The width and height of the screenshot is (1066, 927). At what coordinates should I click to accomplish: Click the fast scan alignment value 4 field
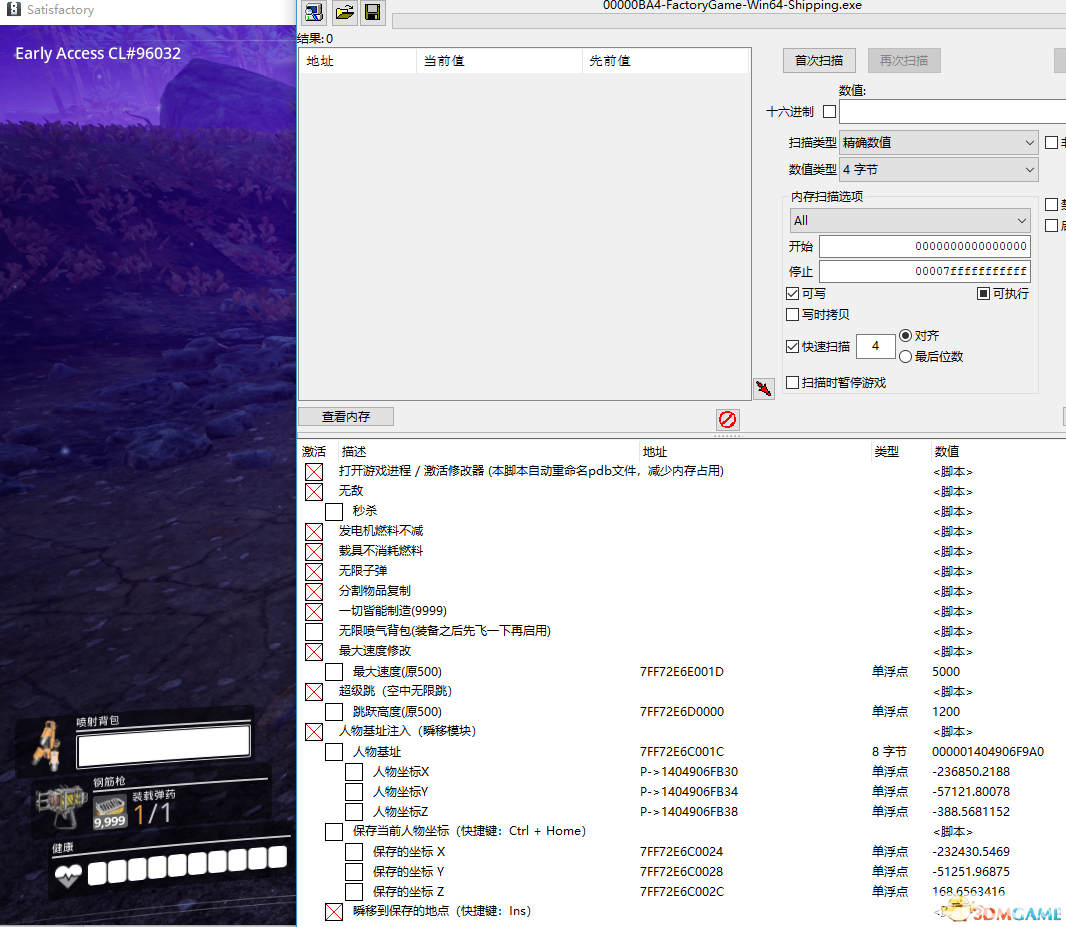tap(875, 347)
